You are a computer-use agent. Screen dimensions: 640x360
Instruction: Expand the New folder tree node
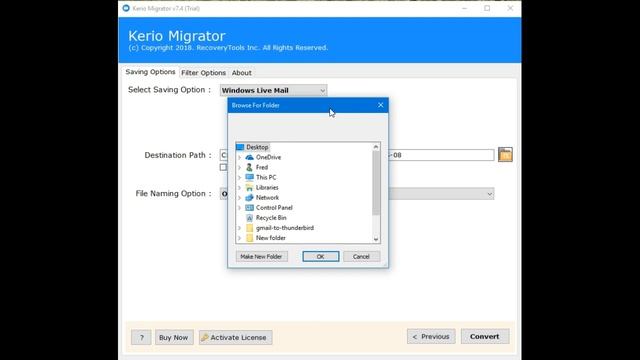(x=240, y=238)
